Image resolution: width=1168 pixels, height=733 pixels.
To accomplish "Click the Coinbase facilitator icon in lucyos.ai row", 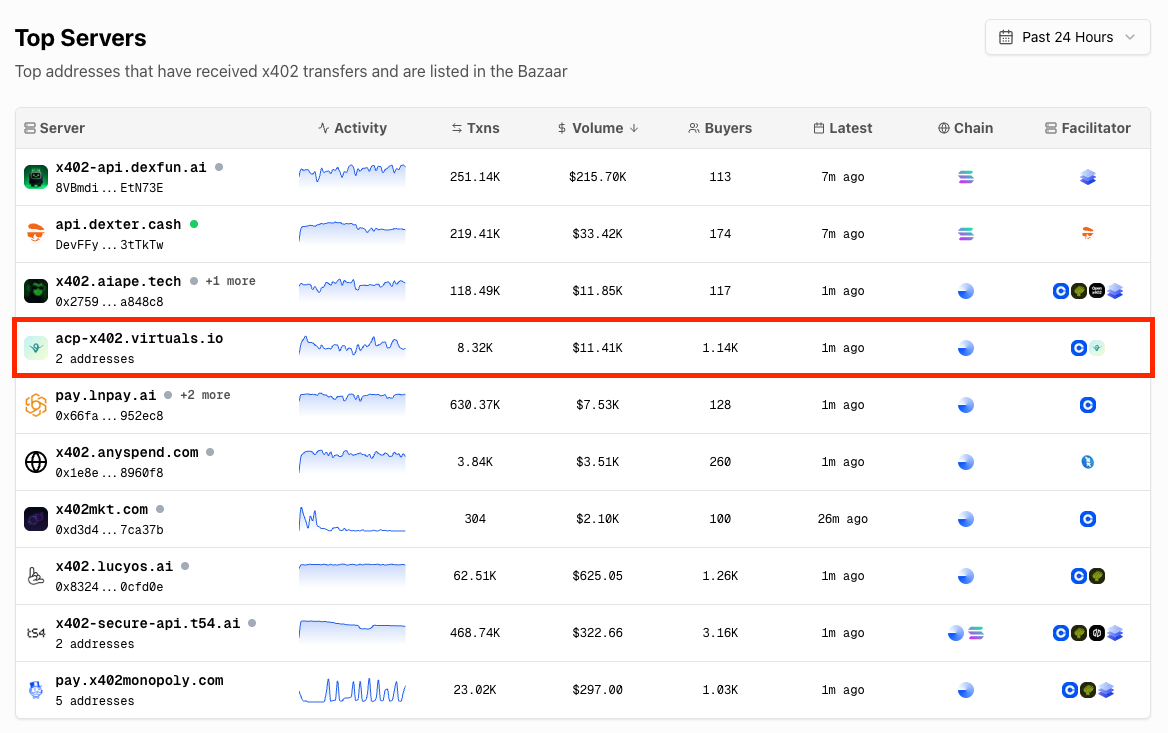I will pyautogui.click(x=1079, y=576).
